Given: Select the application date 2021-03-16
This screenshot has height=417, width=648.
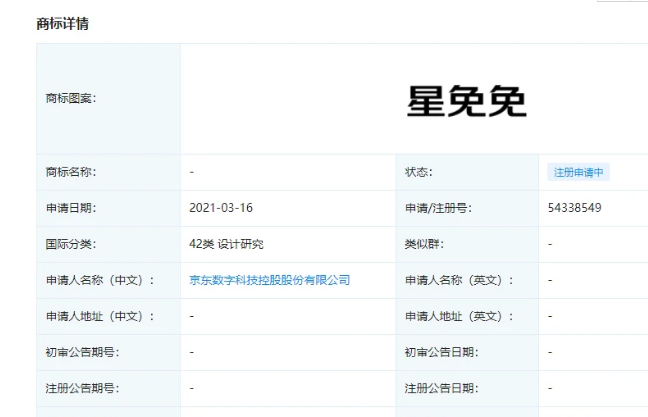Looking at the screenshot, I should pos(221,208).
